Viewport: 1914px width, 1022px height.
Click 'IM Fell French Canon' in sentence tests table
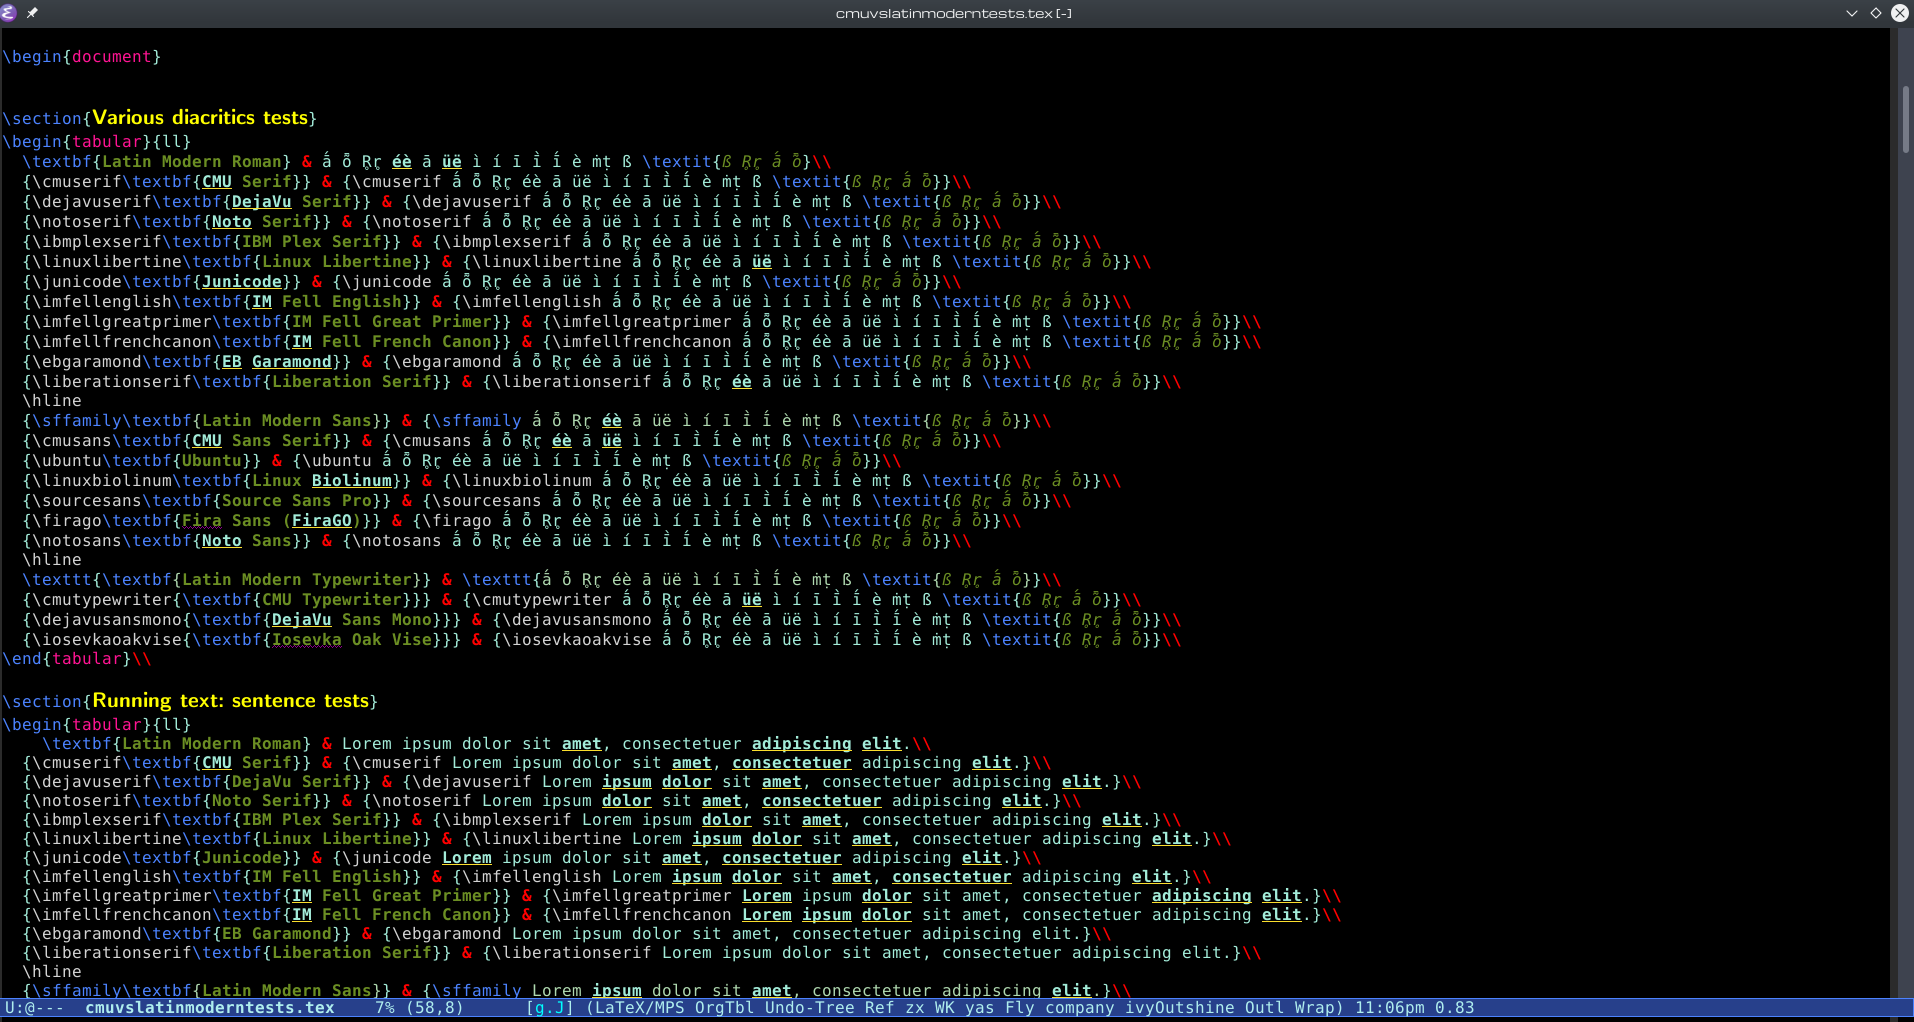392,915
